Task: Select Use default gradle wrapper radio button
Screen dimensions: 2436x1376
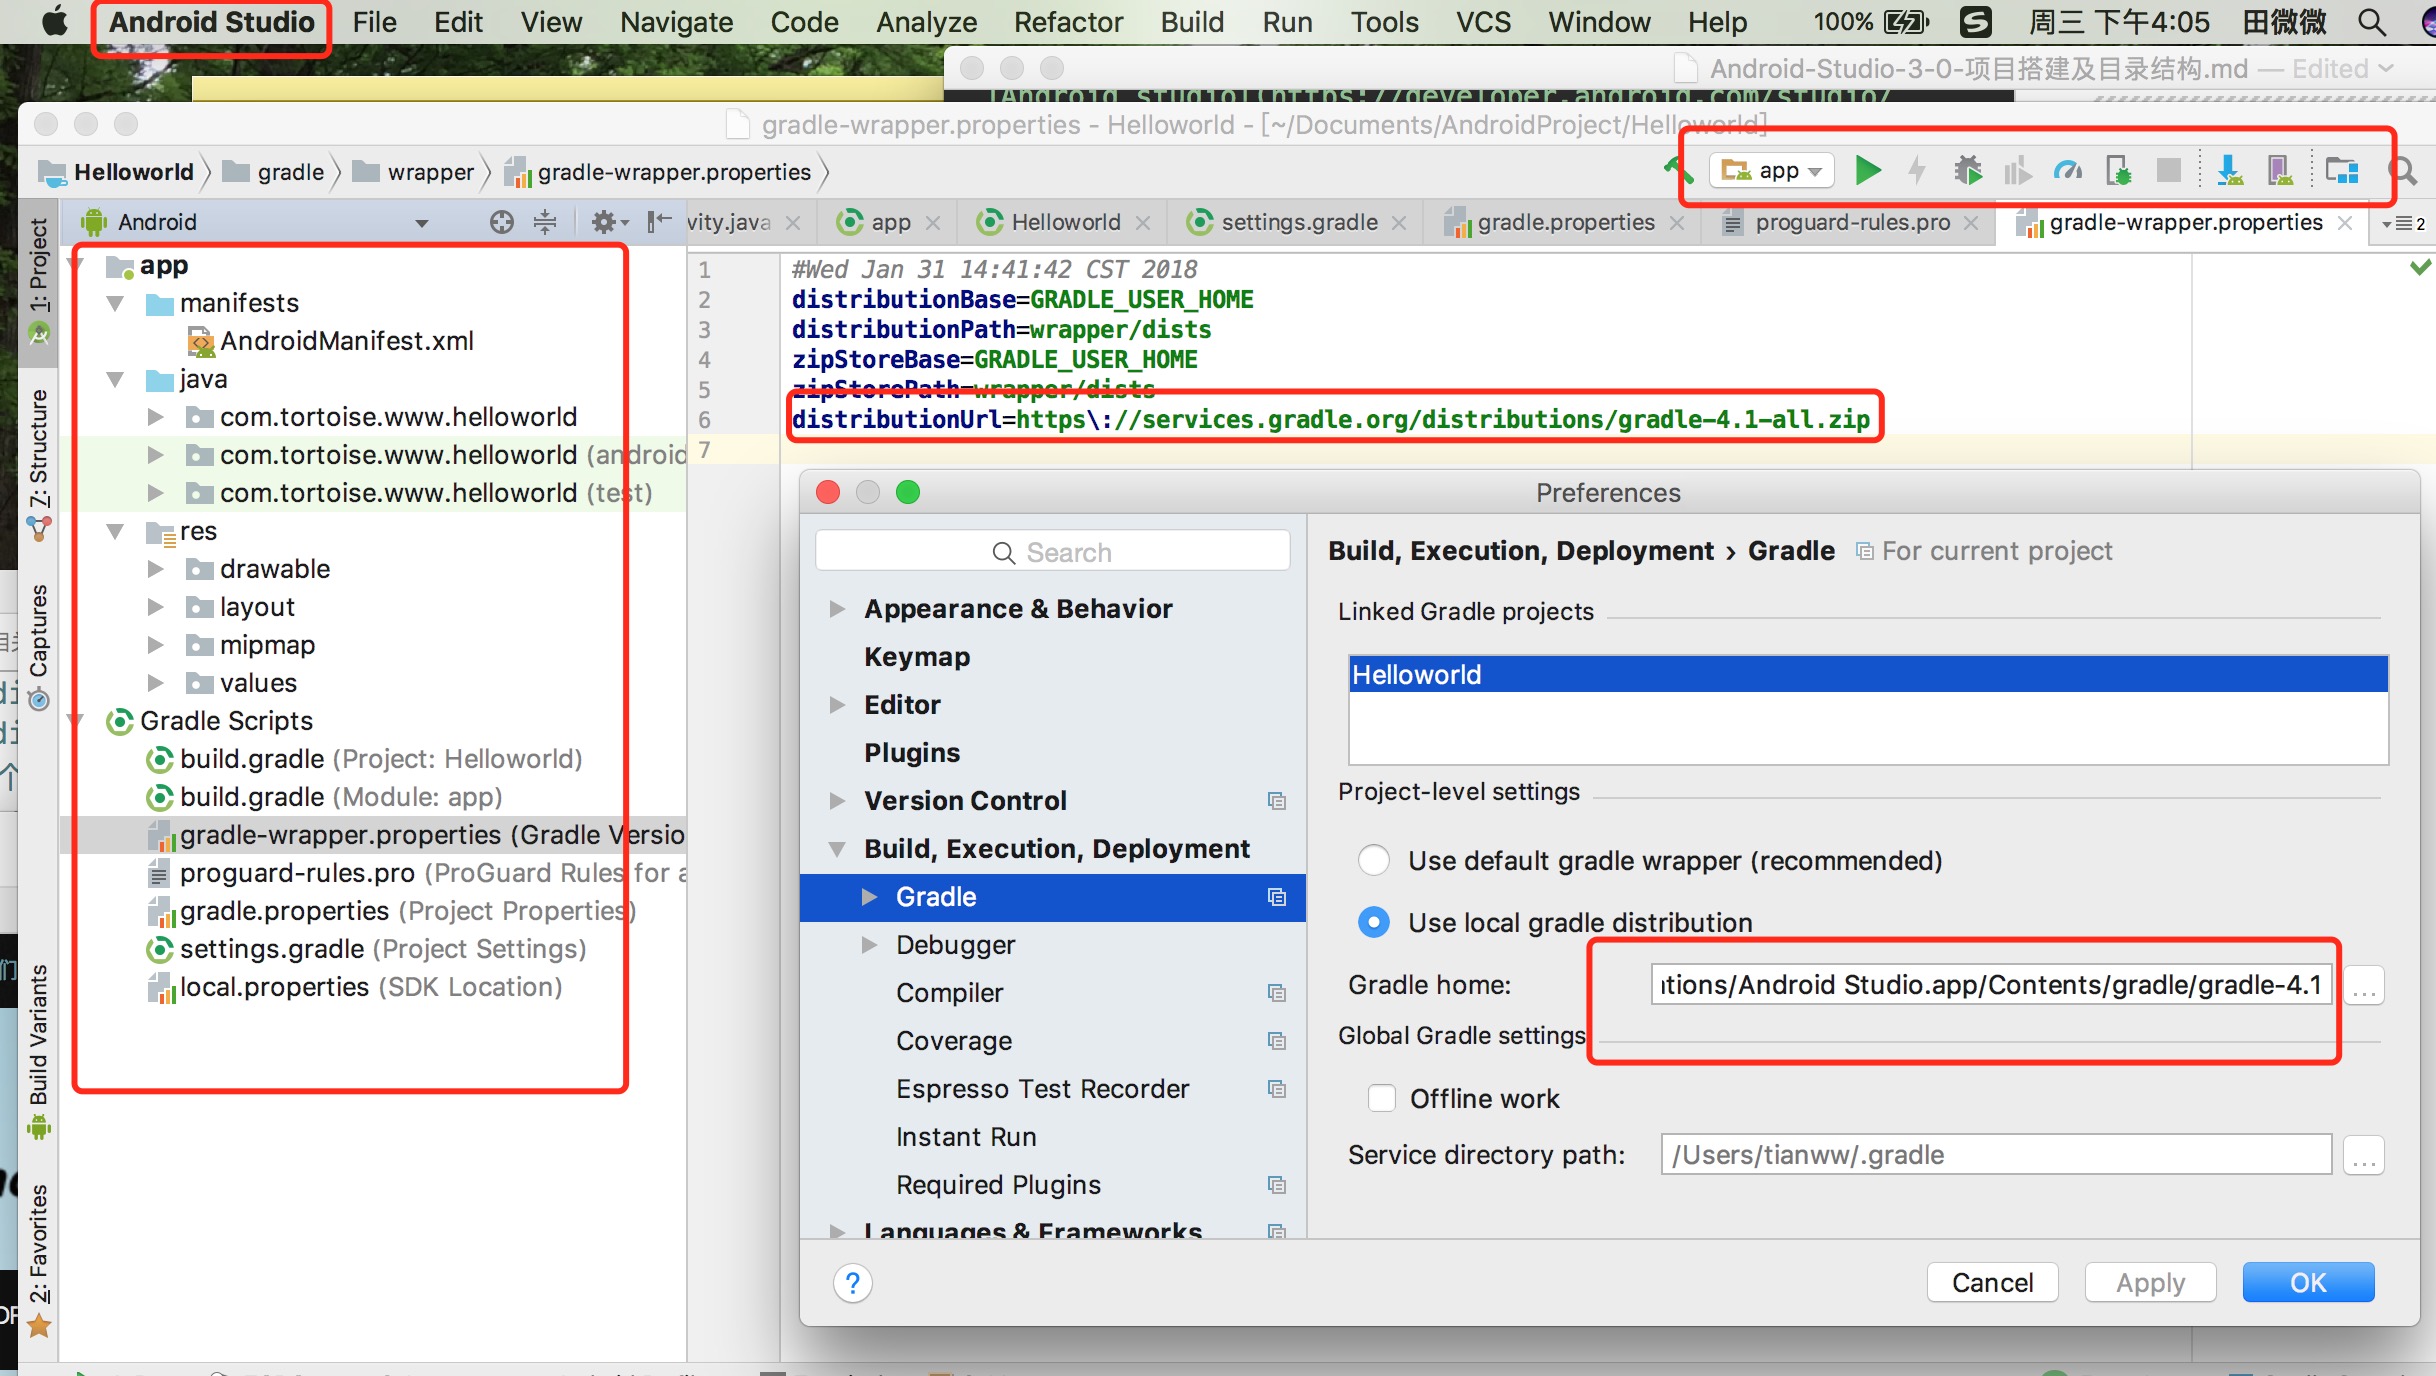Action: 1374,859
